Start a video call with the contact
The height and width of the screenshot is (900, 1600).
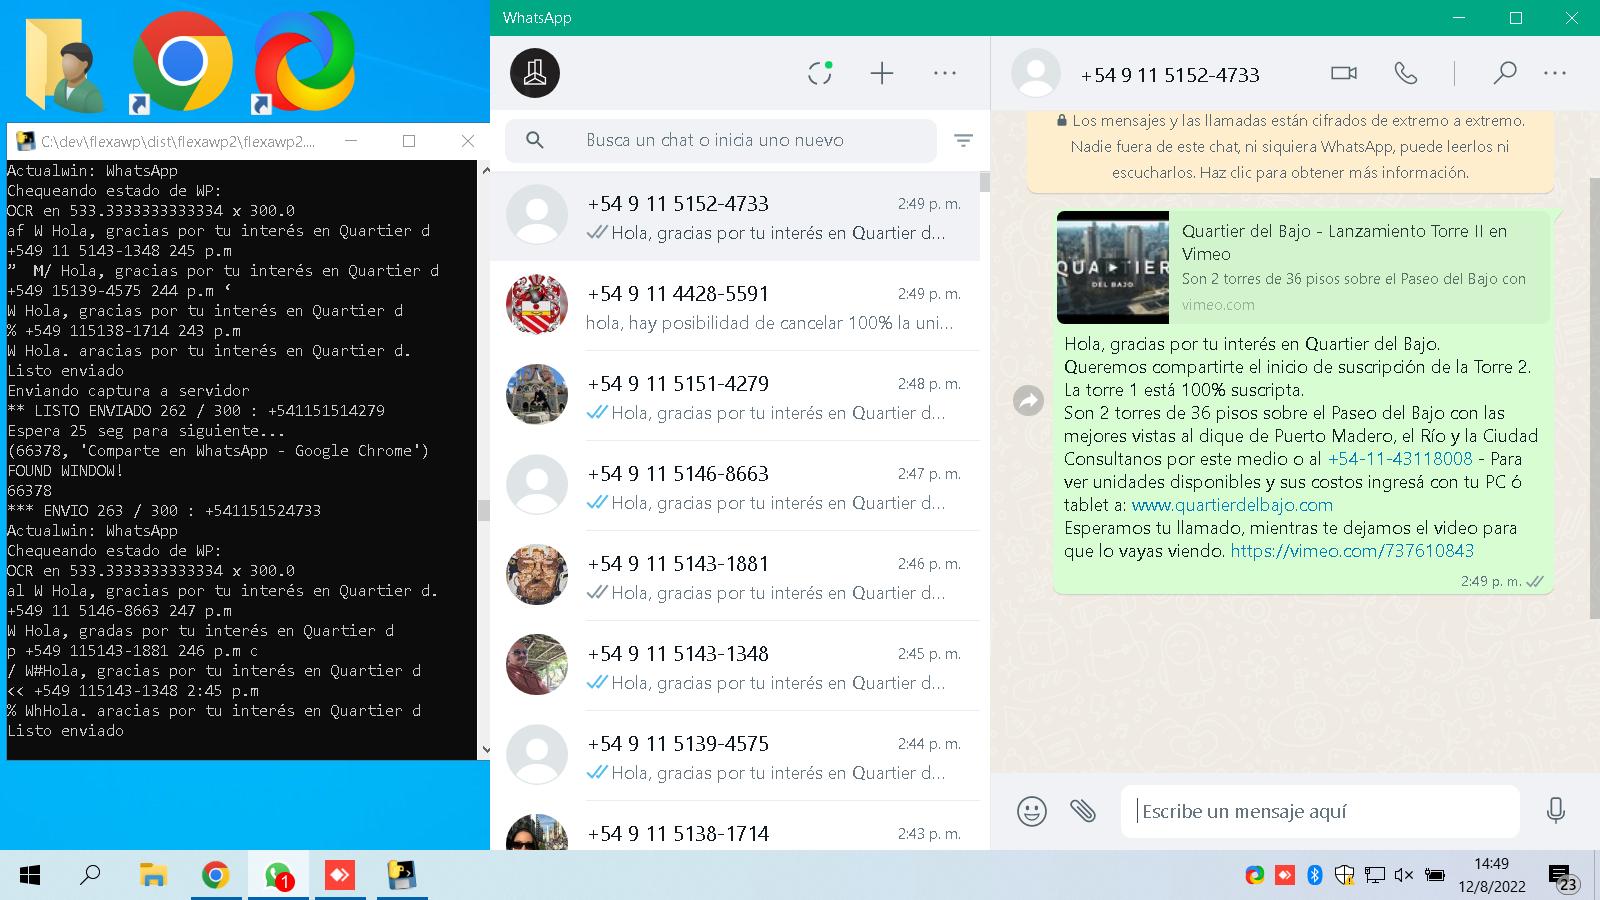point(1344,73)
